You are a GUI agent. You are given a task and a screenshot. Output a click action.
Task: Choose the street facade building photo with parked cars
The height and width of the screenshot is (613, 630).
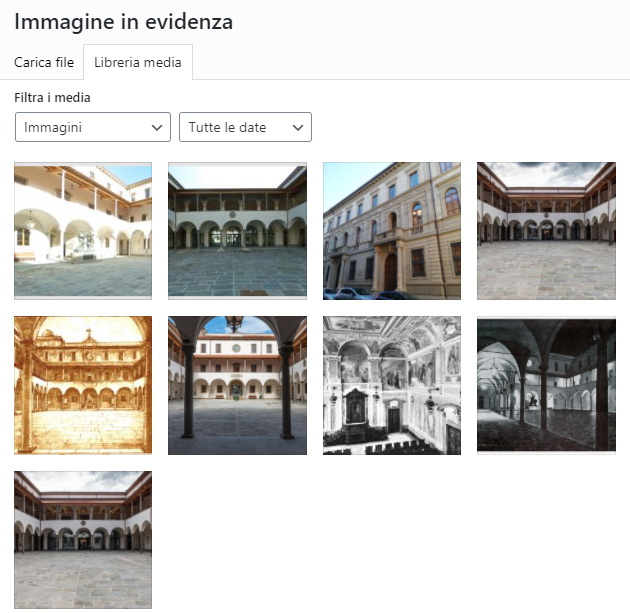tap(392, 231)
